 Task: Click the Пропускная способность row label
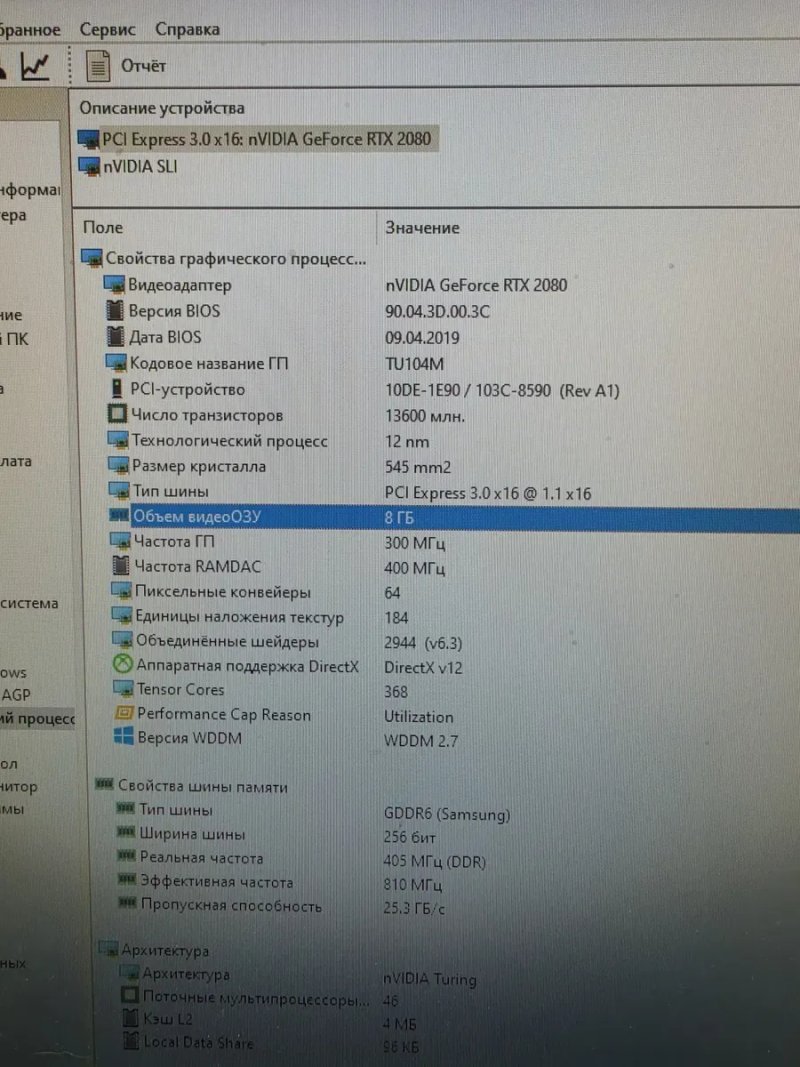[231, 906]
